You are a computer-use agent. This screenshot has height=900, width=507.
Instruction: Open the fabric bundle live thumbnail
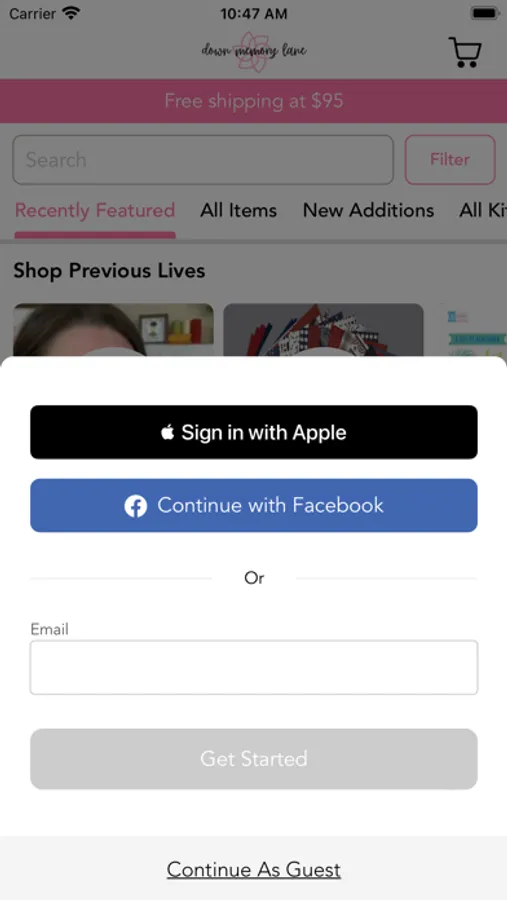tap(323, 330)
